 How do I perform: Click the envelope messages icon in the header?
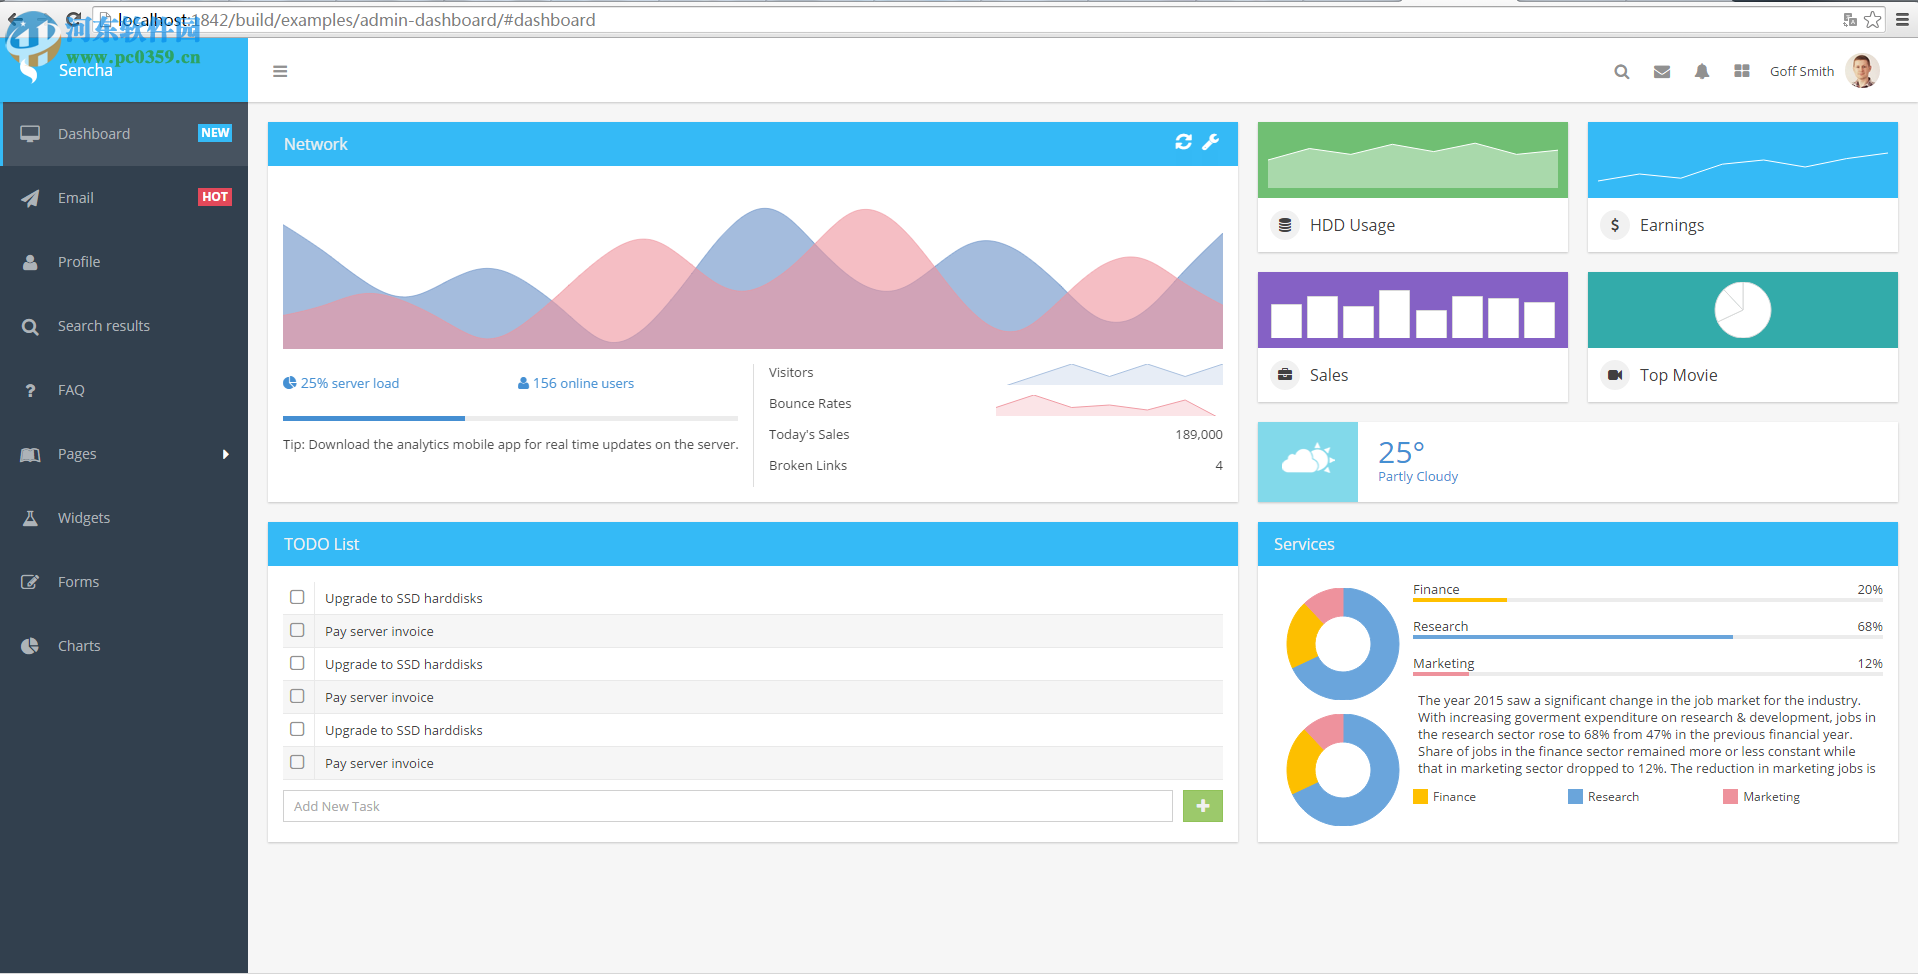tap(1661, 71)
